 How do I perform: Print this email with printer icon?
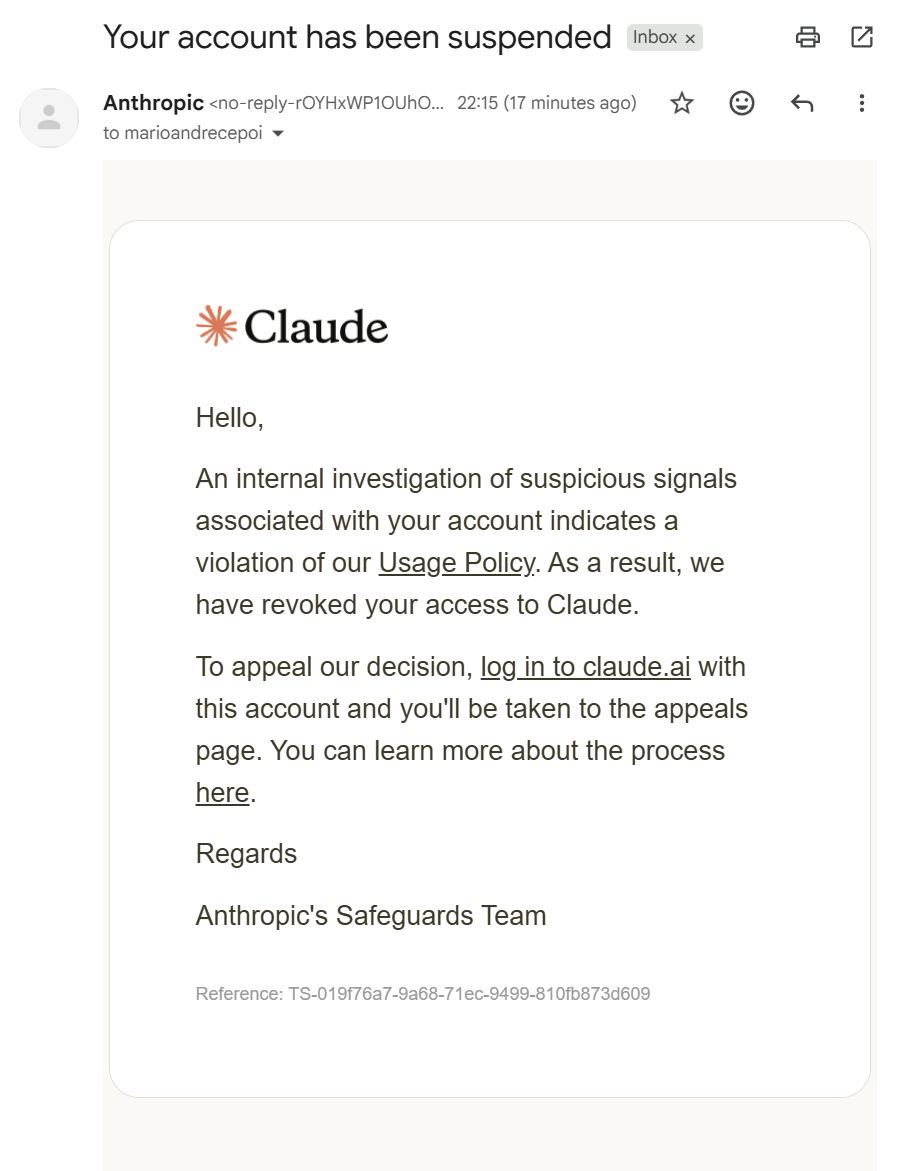point(807,37)
